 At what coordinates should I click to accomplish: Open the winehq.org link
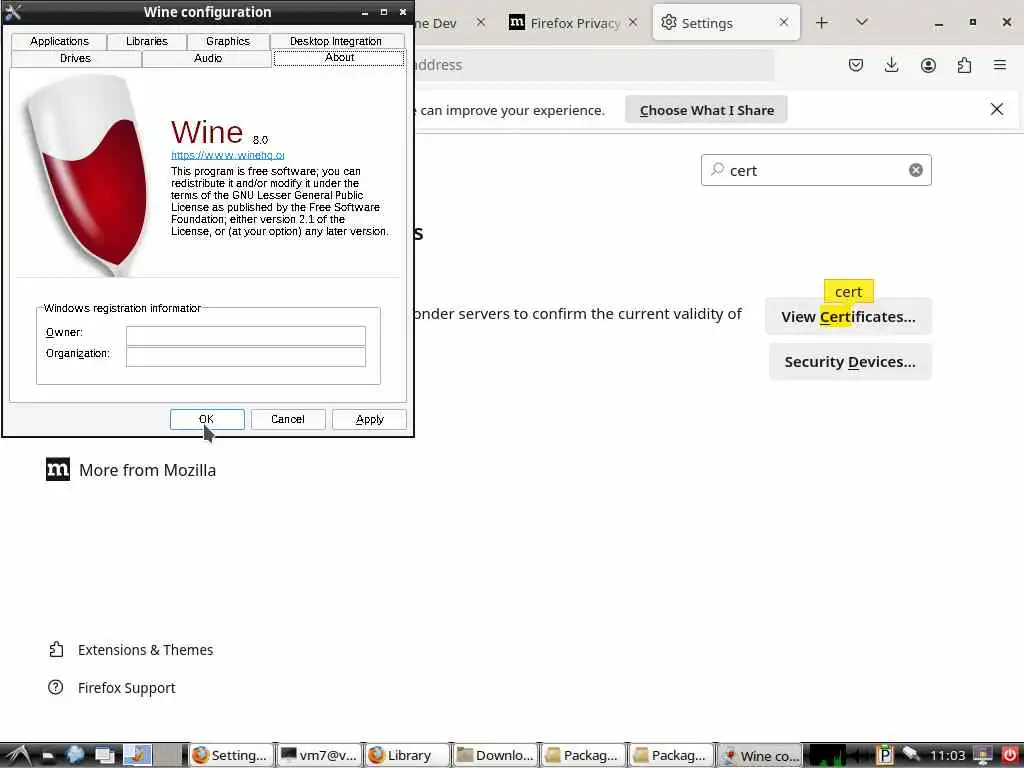coord(227,155)
